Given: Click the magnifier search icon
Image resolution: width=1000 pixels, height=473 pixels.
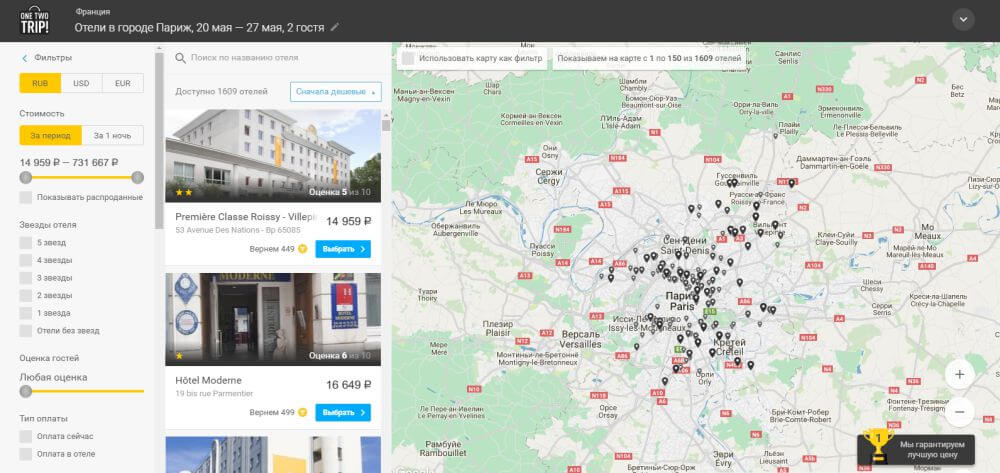Looking at the screenshot, I should (x=180, y=58).
